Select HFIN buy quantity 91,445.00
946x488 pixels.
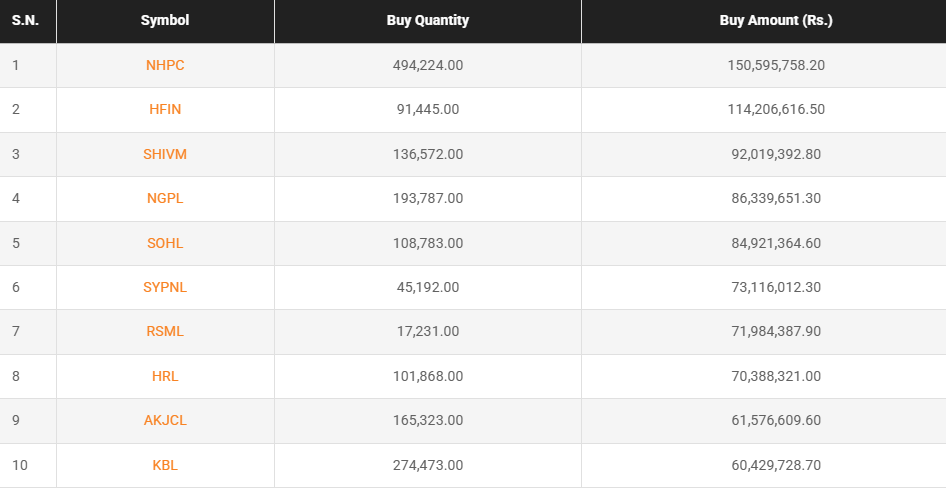pos(427,109)
